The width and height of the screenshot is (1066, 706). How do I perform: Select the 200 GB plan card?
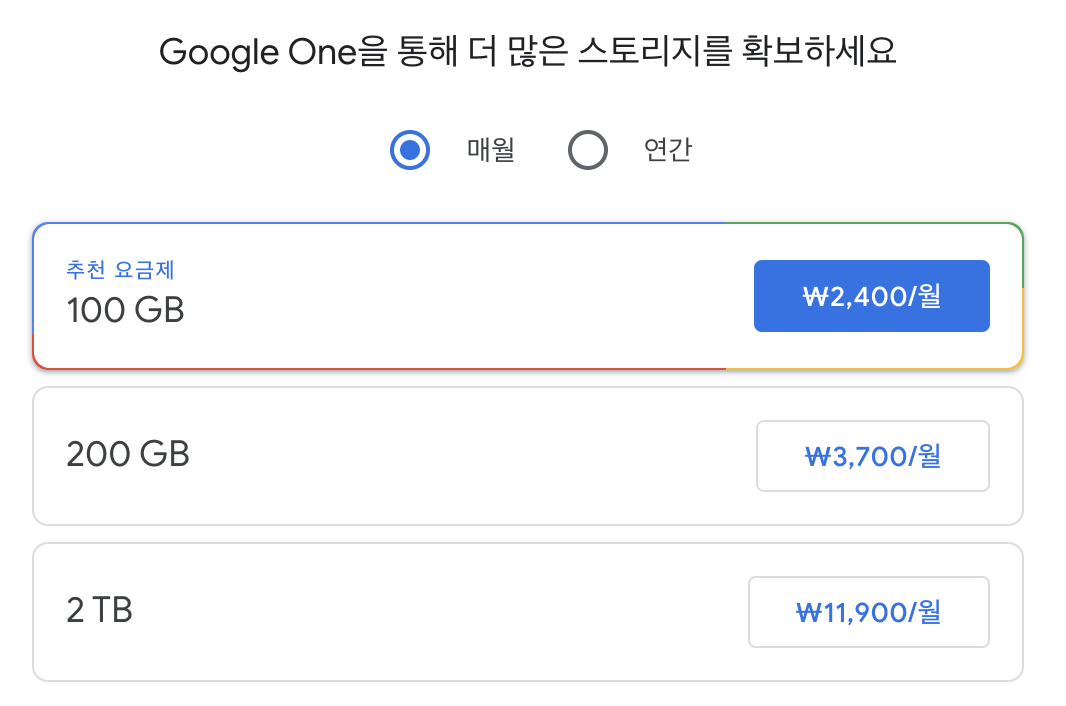point(528,456)
